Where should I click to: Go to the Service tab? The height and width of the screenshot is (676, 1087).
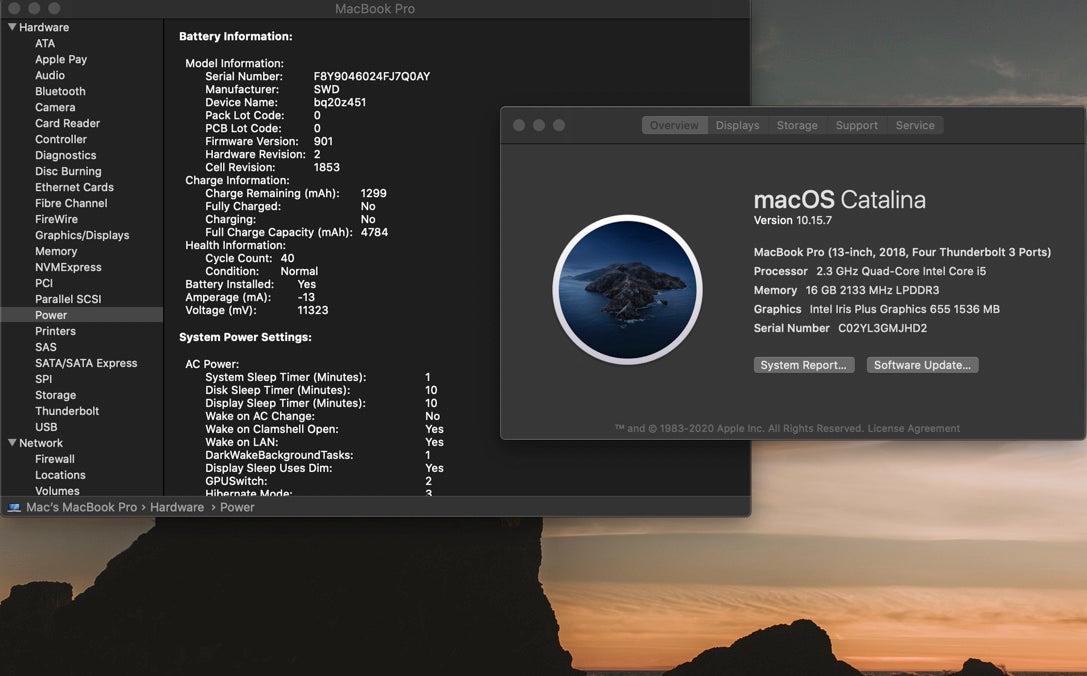point(914,125)
